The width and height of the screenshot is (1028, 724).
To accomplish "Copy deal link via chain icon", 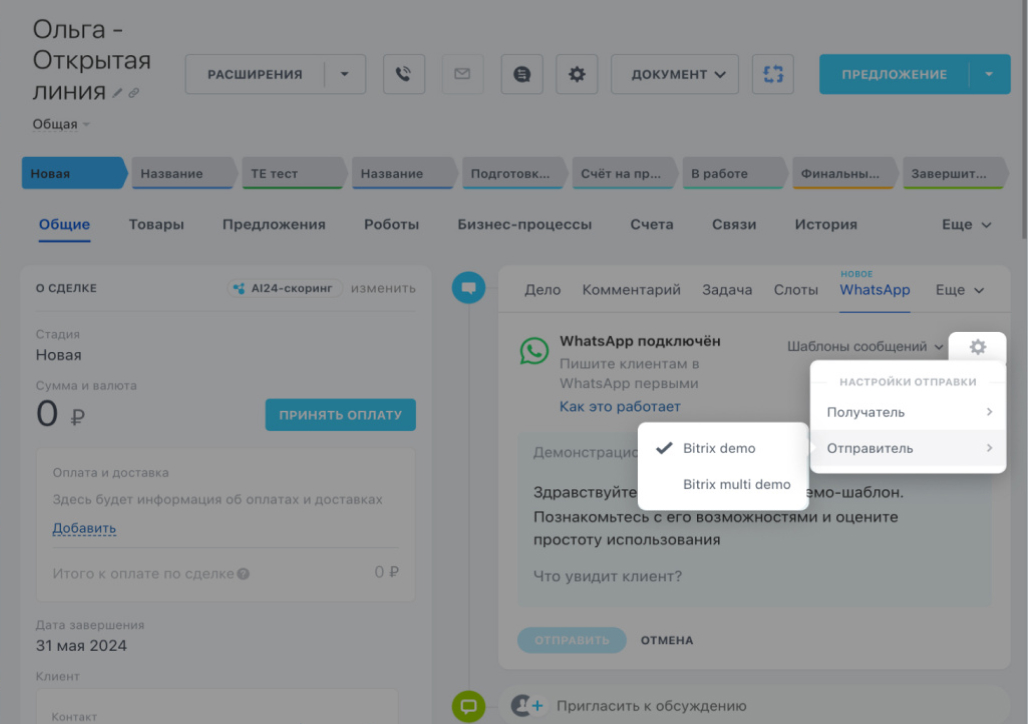I will pos(133,93).
